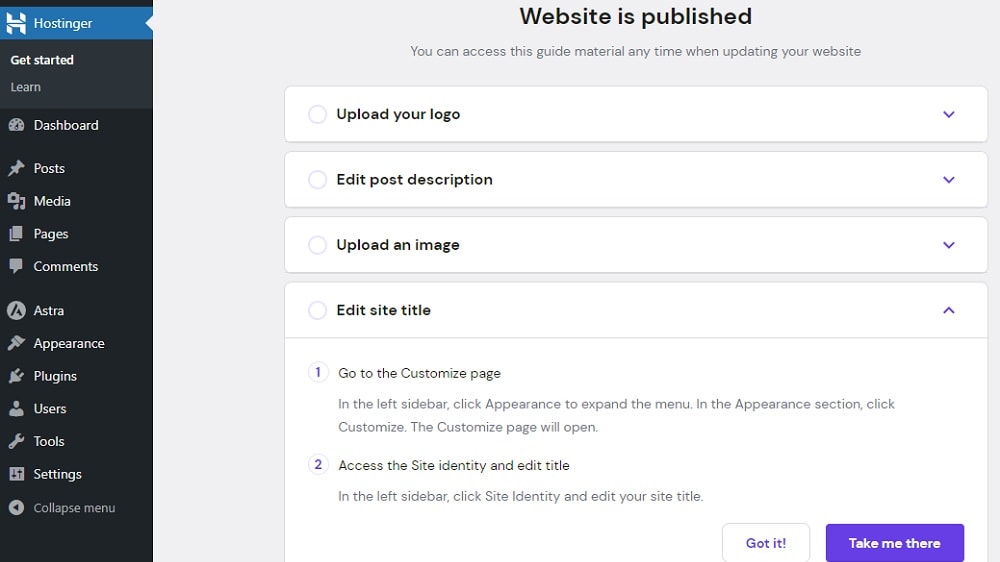Click the Edit post description title

point(415,180)
